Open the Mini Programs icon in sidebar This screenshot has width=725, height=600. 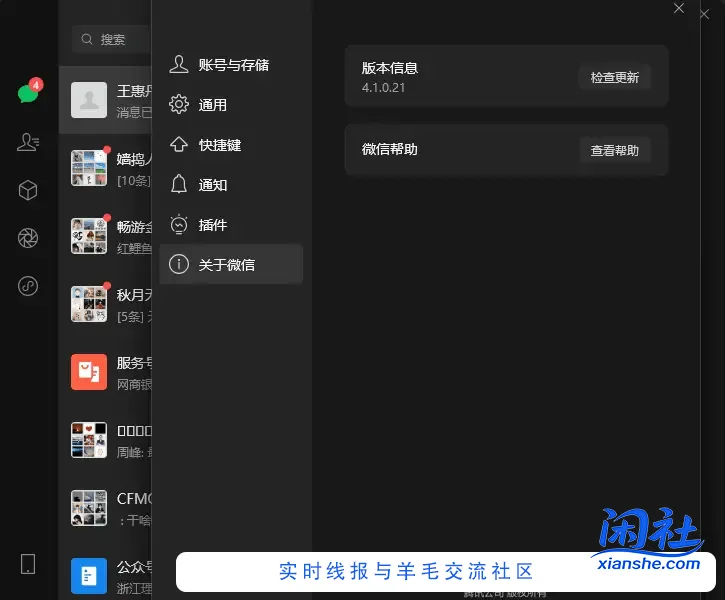[x=28, y=287]
